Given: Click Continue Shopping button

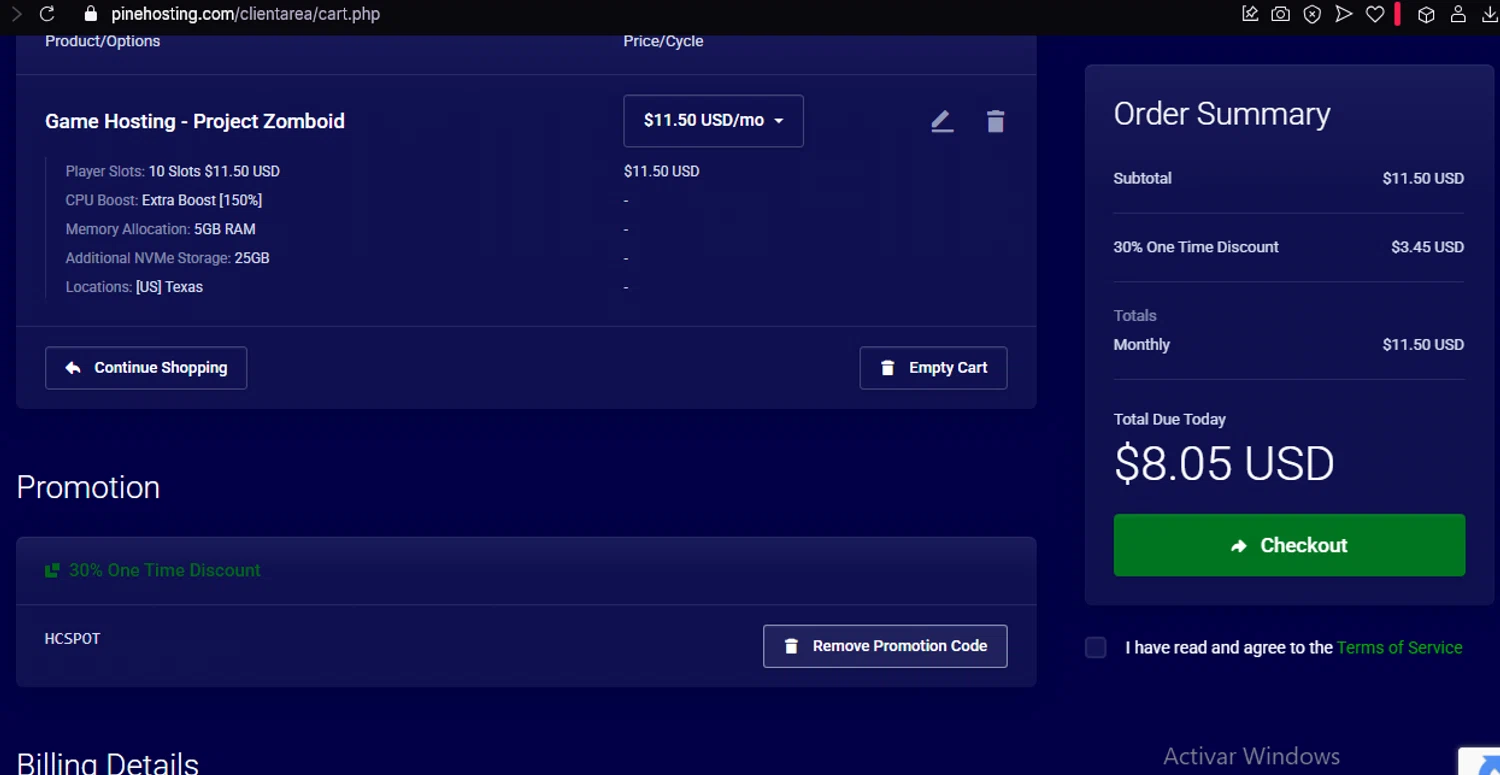Looking at the screenshot, I should coord(146,368).
